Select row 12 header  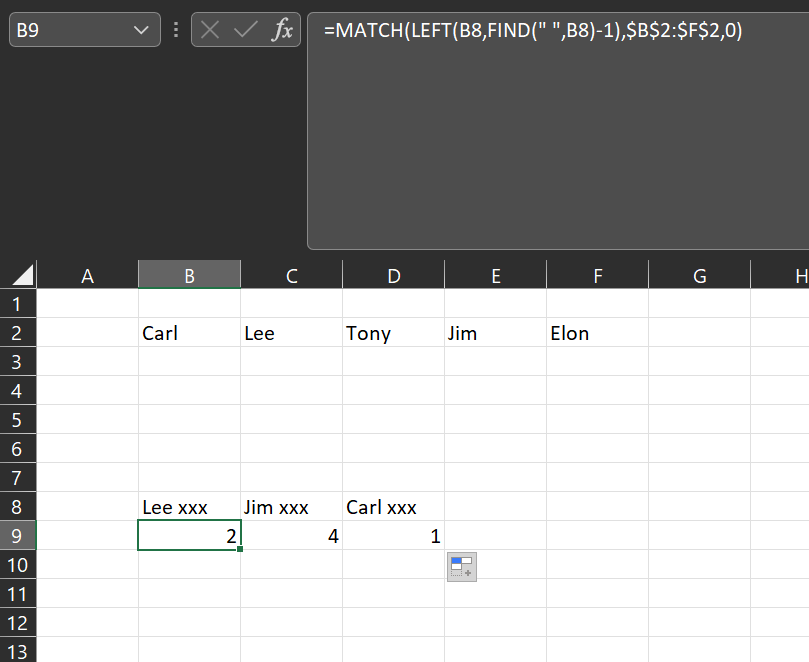tap(18, 623)
